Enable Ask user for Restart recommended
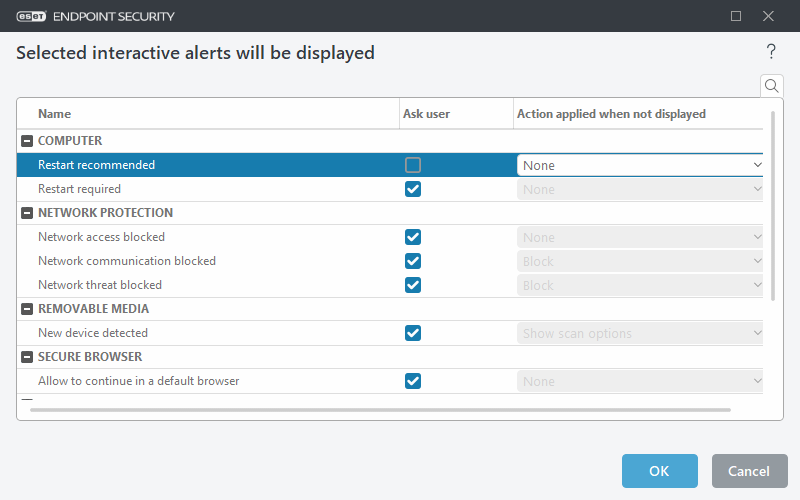The image size is (800, 500). pyautogui.click(x=413, y=165)
